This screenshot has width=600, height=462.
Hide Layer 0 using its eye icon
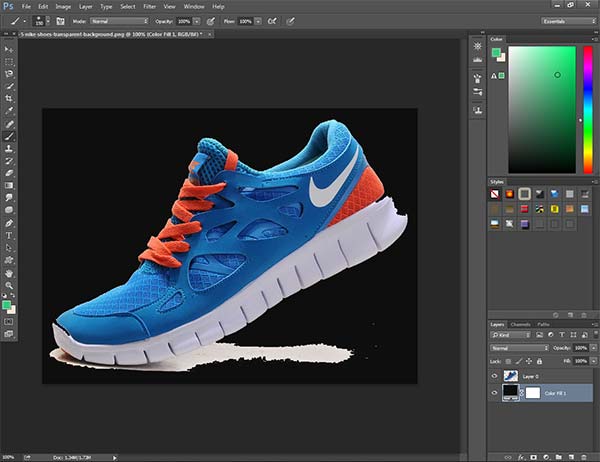tap(494, 376)
